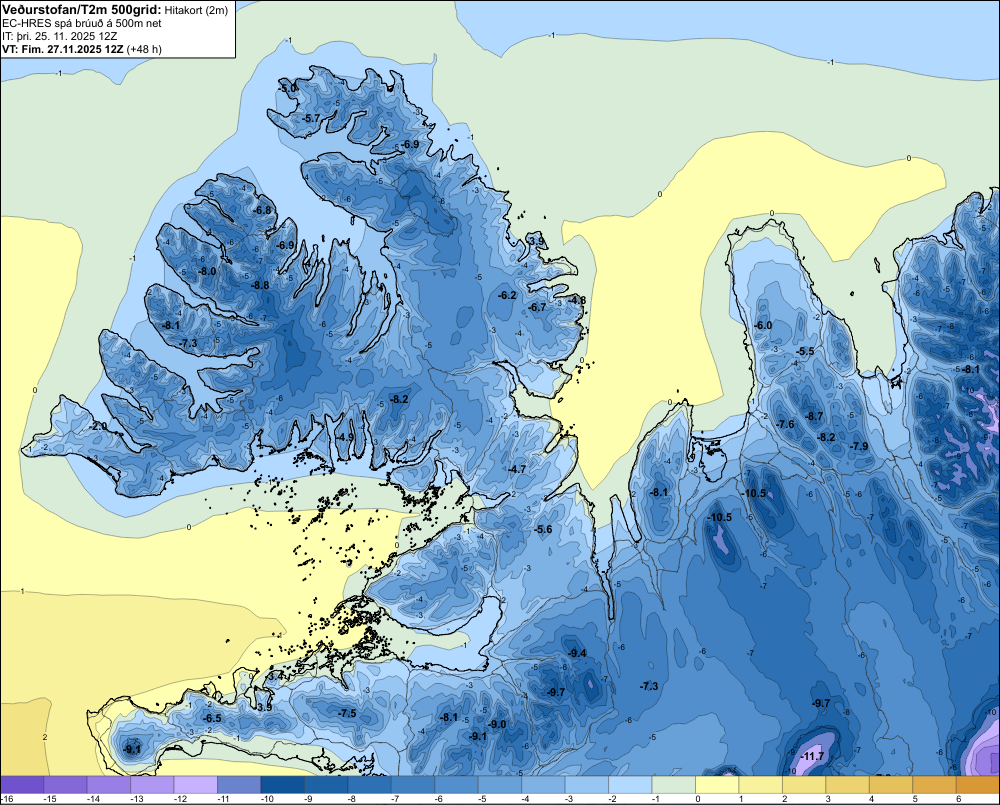Pick the legend swatch between 4 and 5
The image size is (1000, 805).
[x=890, y=784]
